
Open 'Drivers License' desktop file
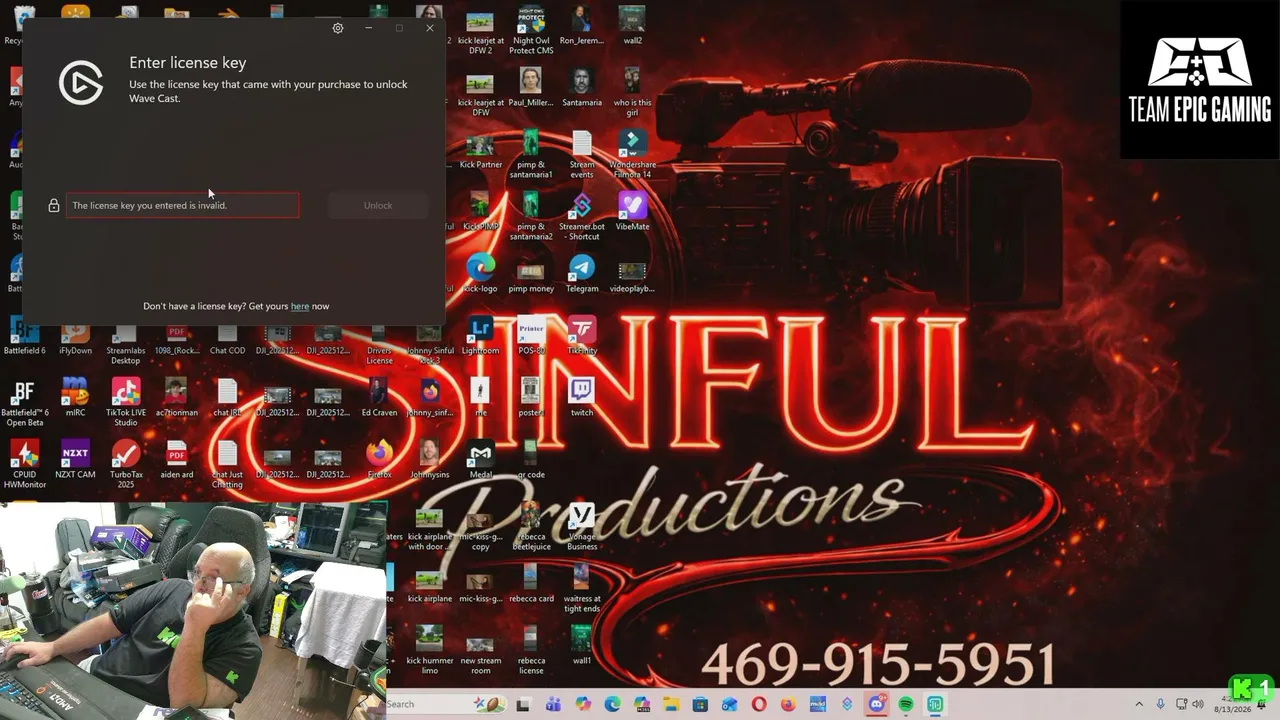click(x=379, y=345)
